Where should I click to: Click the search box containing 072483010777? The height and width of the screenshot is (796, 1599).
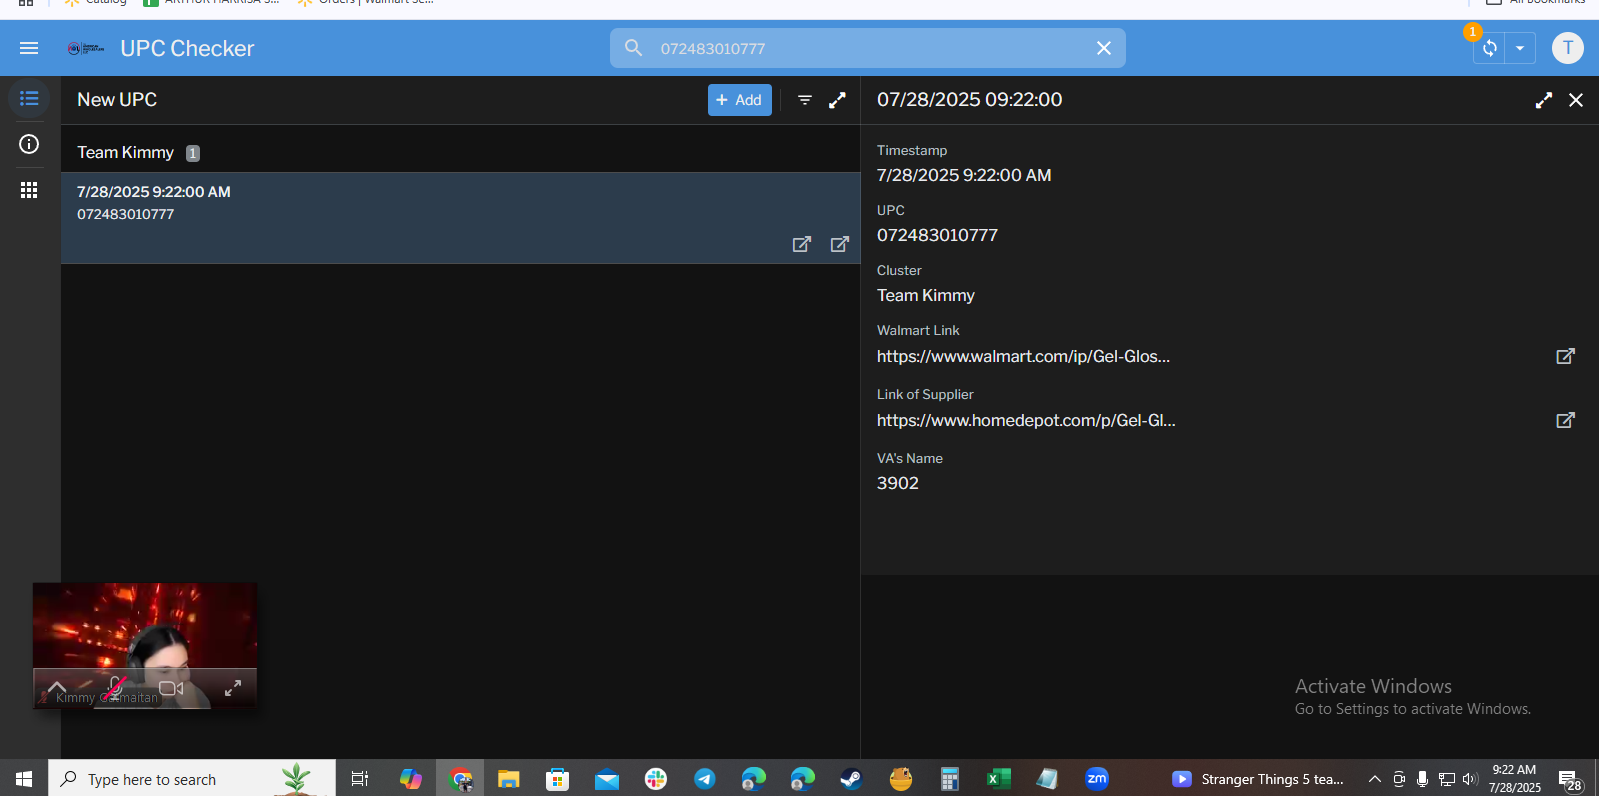tap(860, 48)
